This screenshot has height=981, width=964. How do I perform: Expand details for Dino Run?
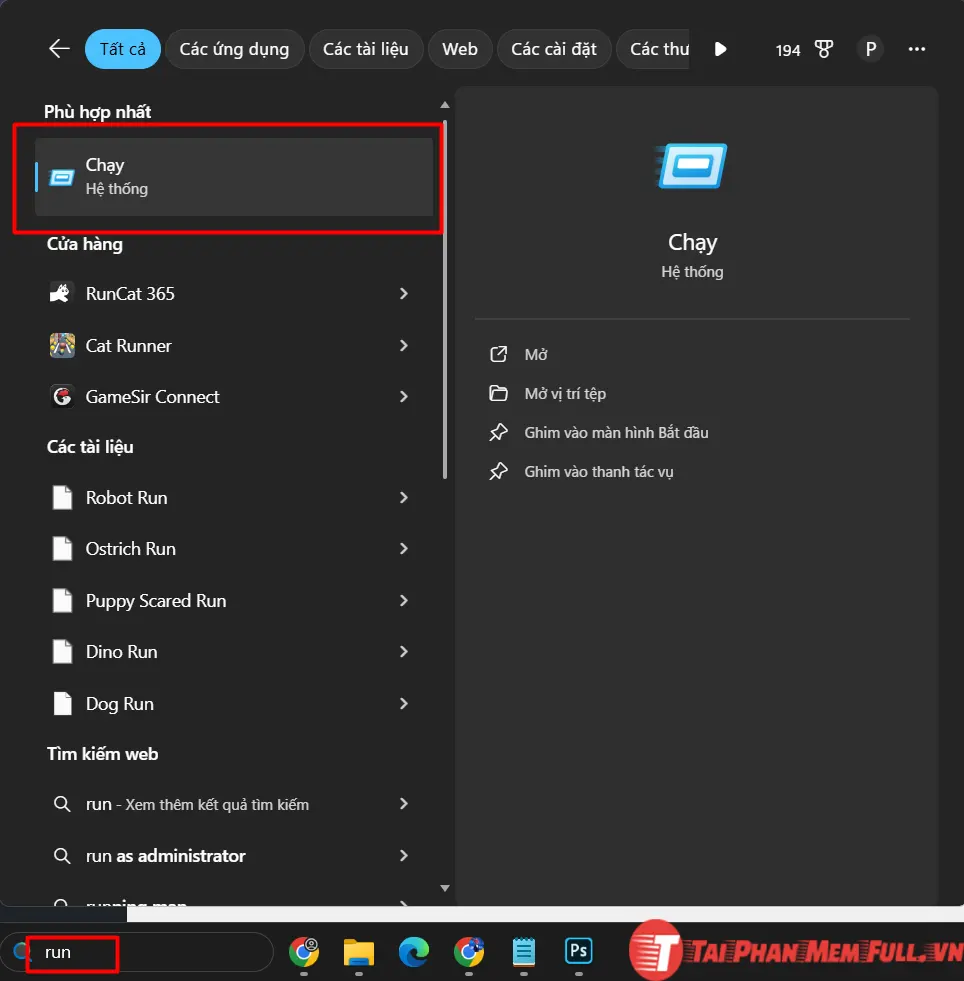click(x=404, y=652)
